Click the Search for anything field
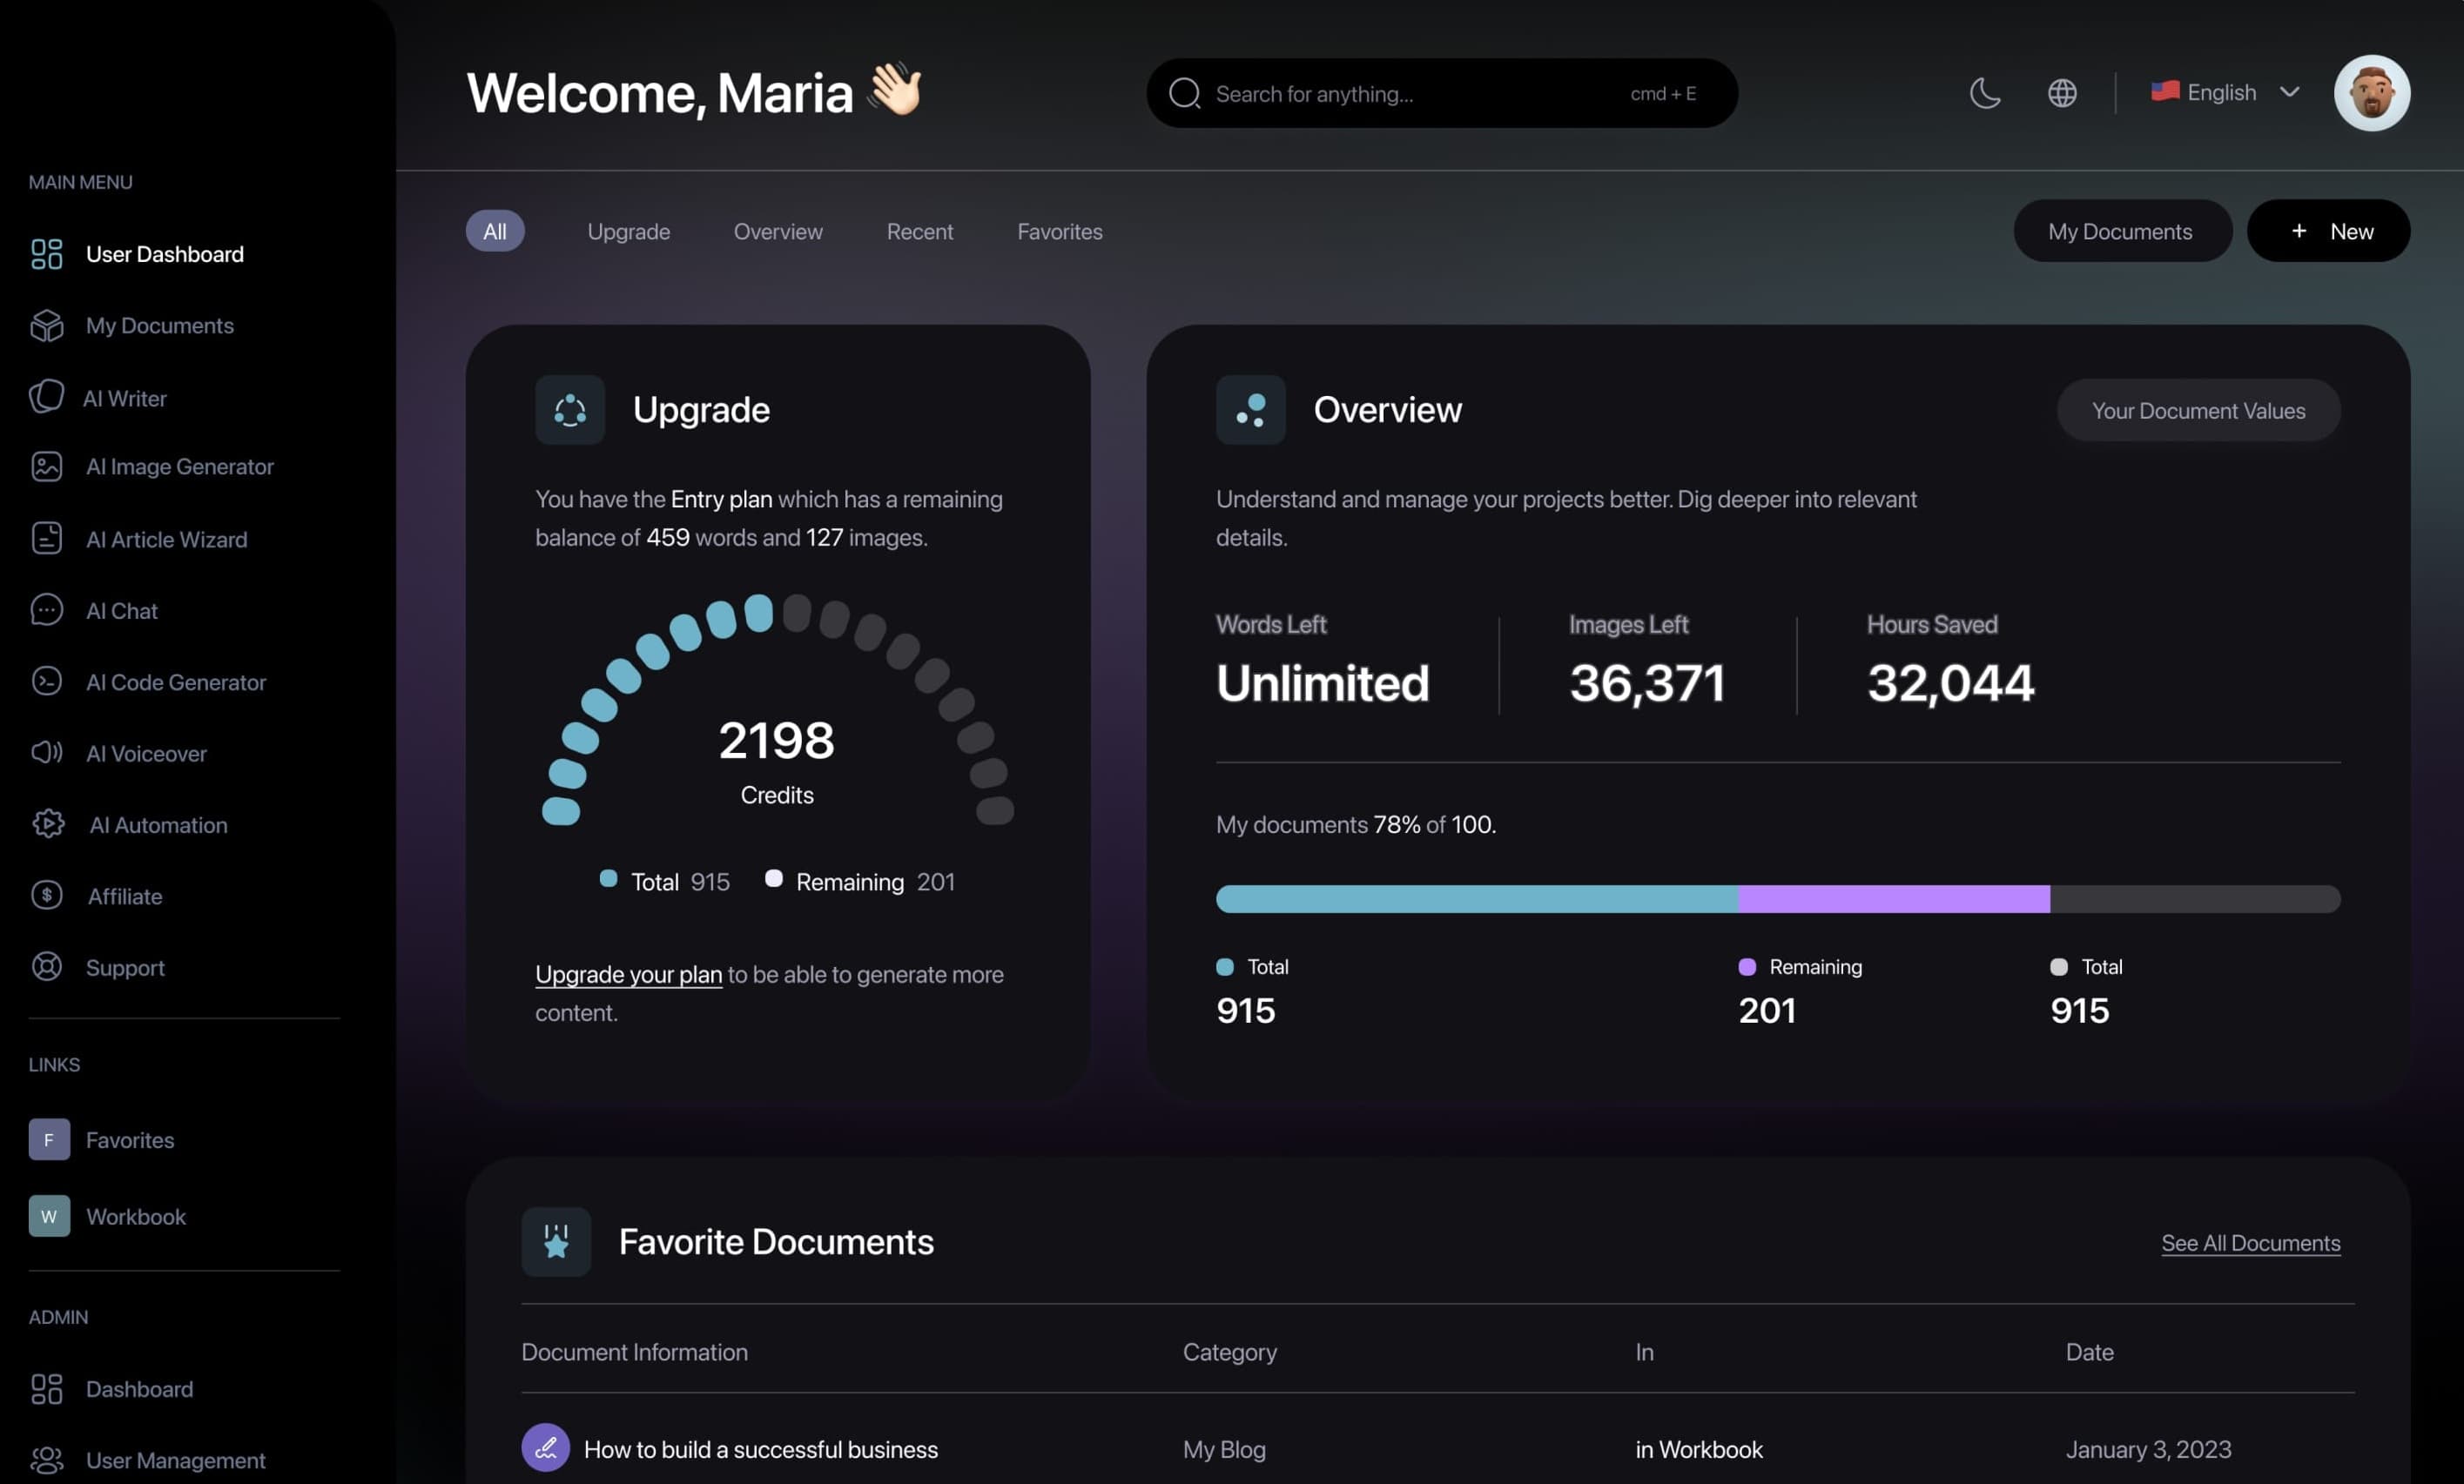This screenshot has width=2464, height=1484. 1441,93
